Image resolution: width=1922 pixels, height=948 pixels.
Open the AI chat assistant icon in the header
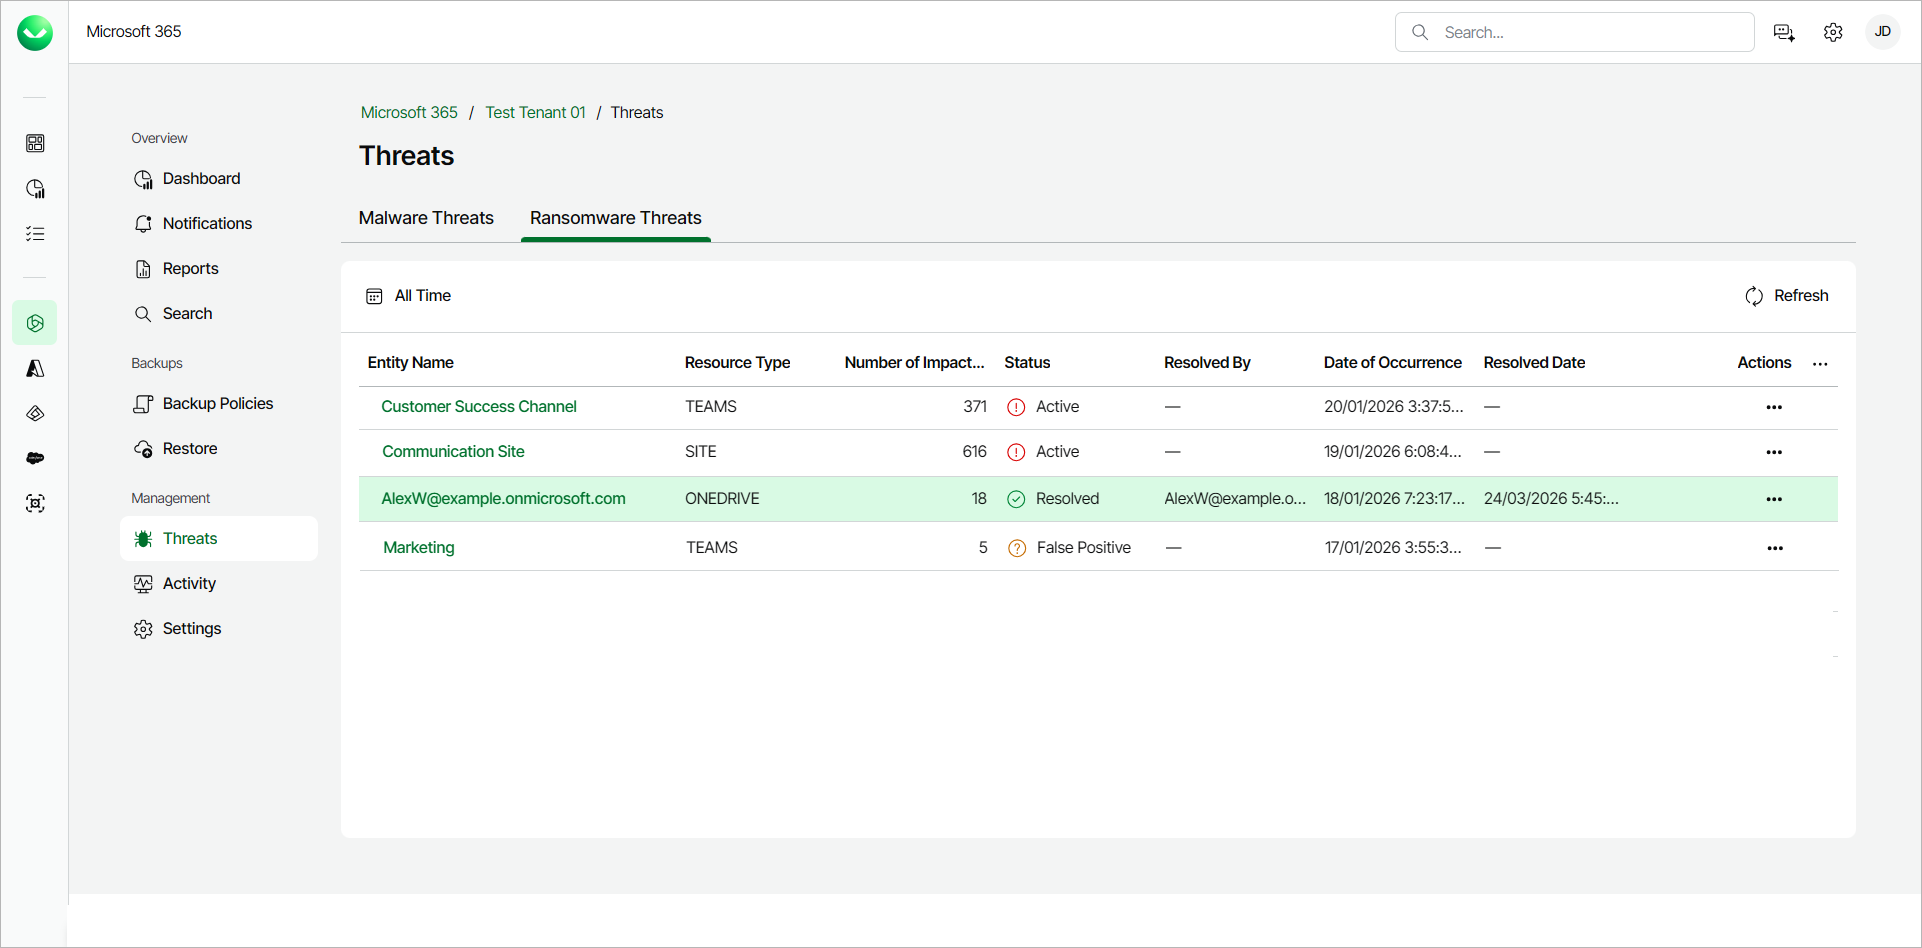1783,32
